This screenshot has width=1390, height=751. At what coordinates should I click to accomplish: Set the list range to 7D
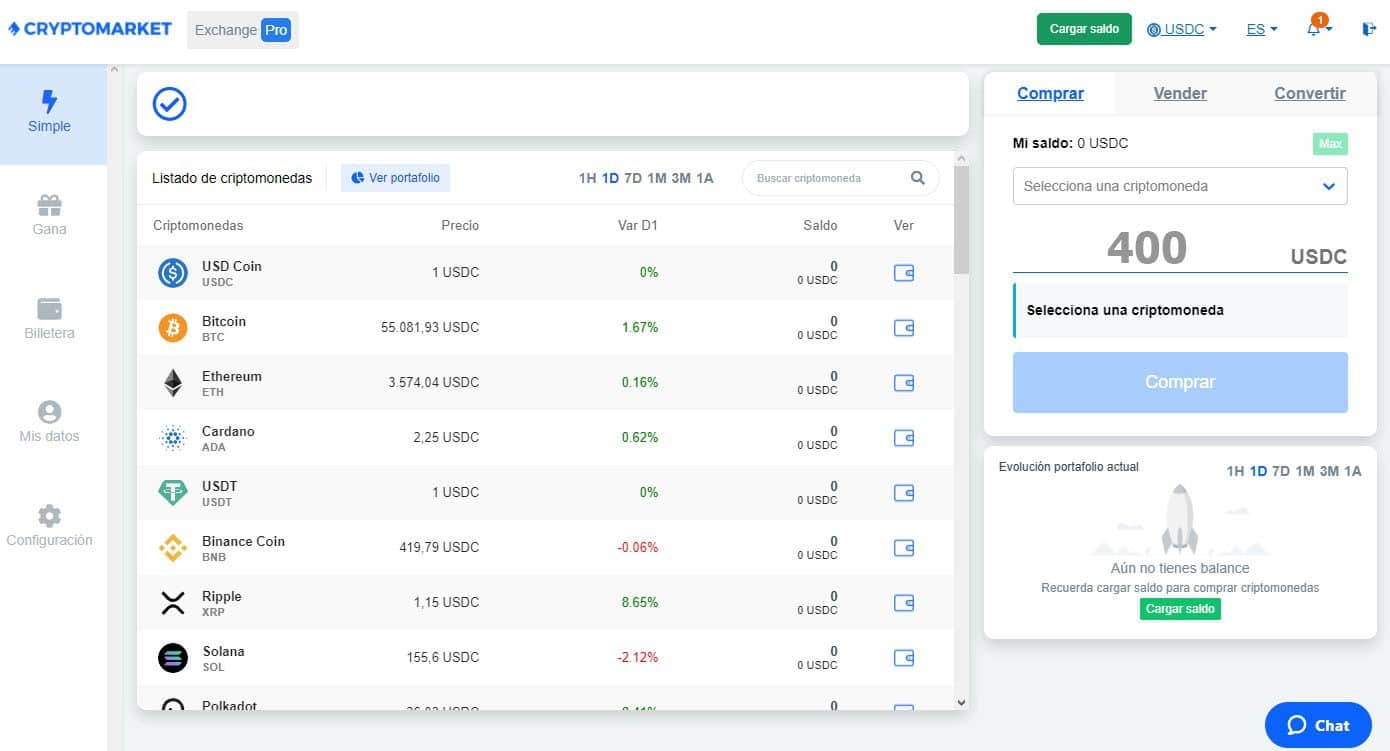pos(633,178)
